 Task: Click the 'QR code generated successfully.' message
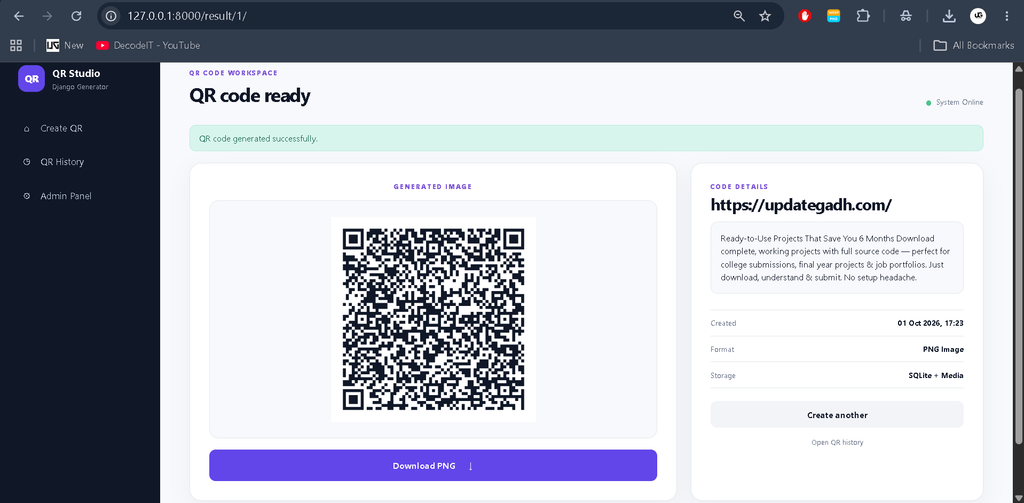[259, 138]
